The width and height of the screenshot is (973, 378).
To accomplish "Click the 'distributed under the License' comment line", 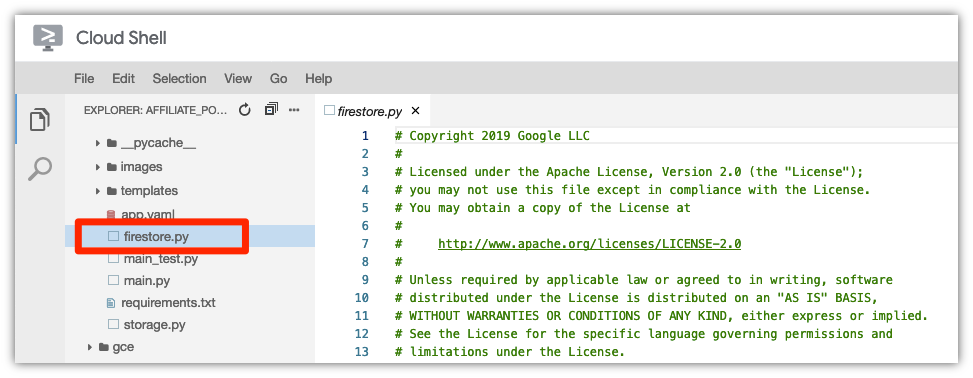I will pyautogui.click(x=637, y=298).
